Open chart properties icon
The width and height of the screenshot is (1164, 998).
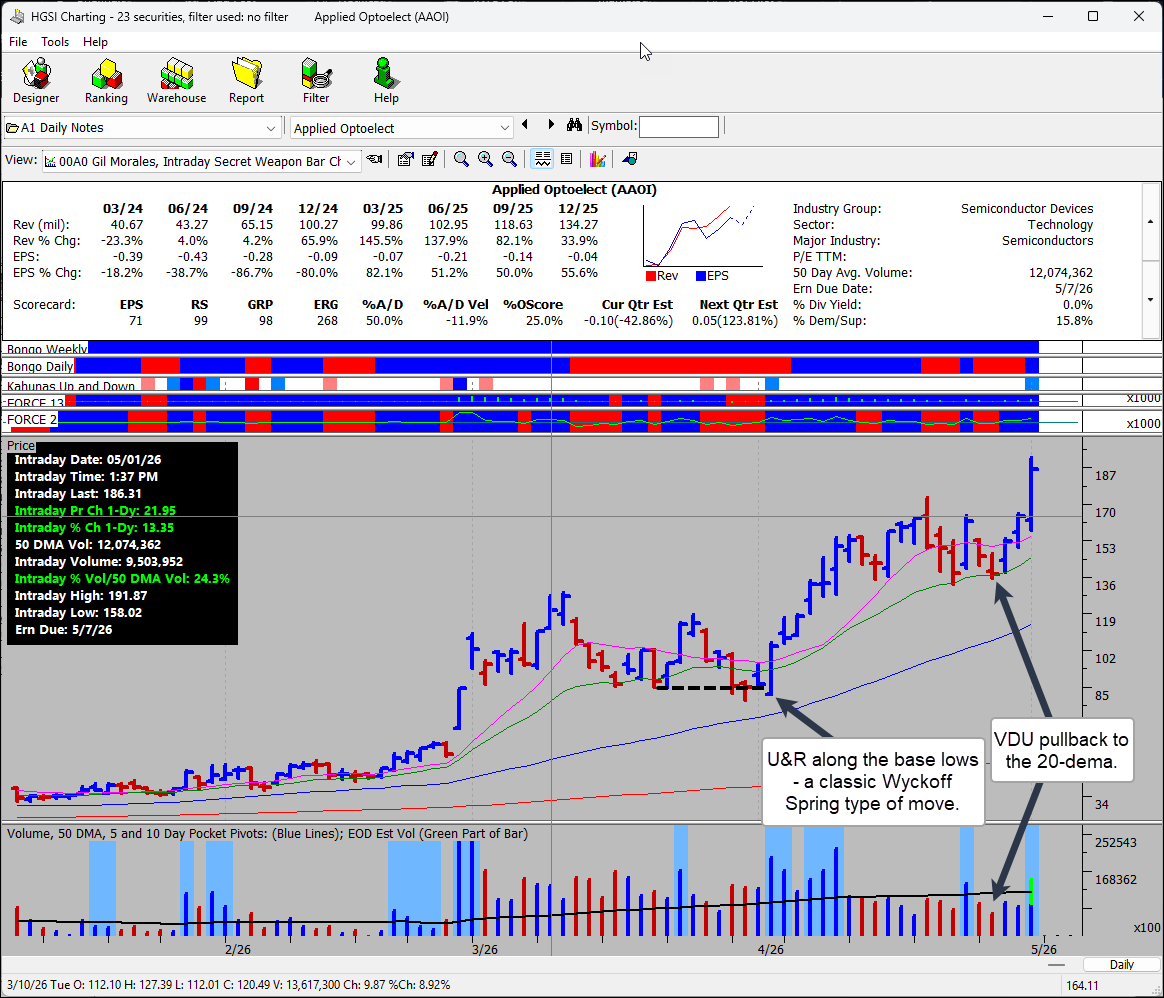point(405,159)
